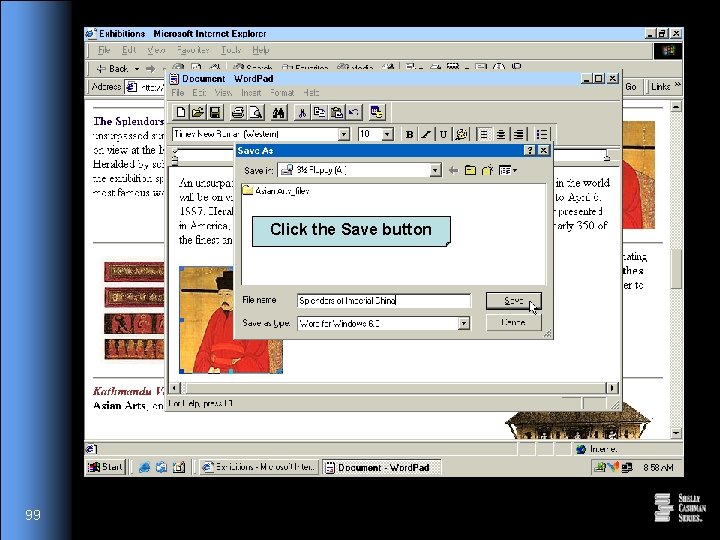
Task: Click the system tray clock showing 8:58 AM
Action: click(x=658, y=467)
